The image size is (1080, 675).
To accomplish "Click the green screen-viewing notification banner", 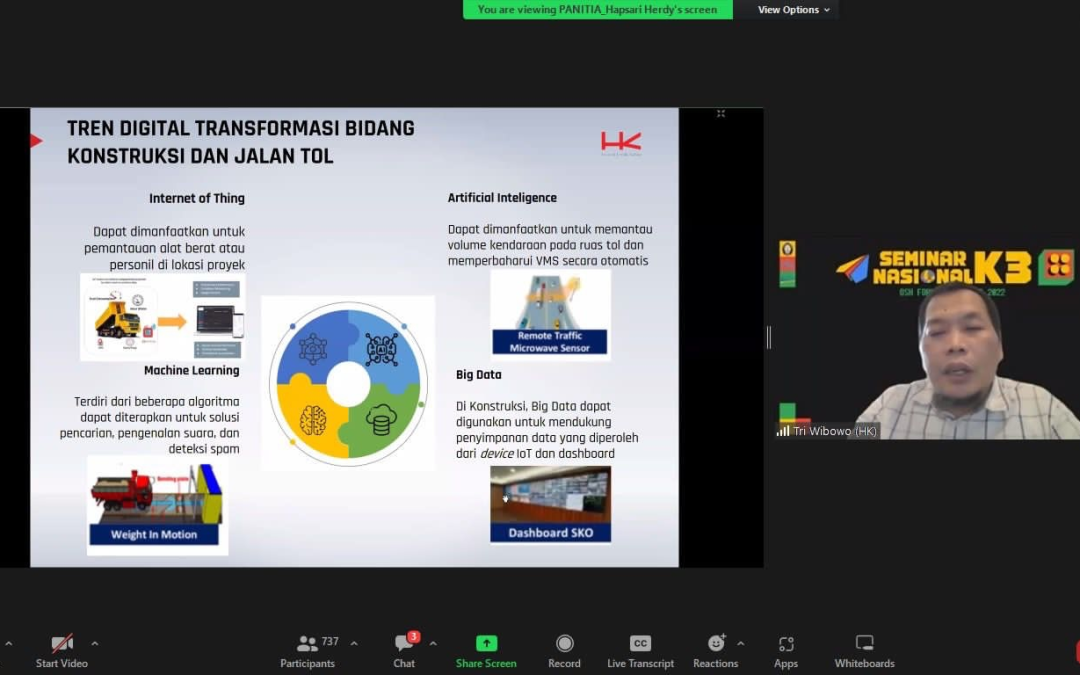I will pyautogui.click(x=597, y=10).
